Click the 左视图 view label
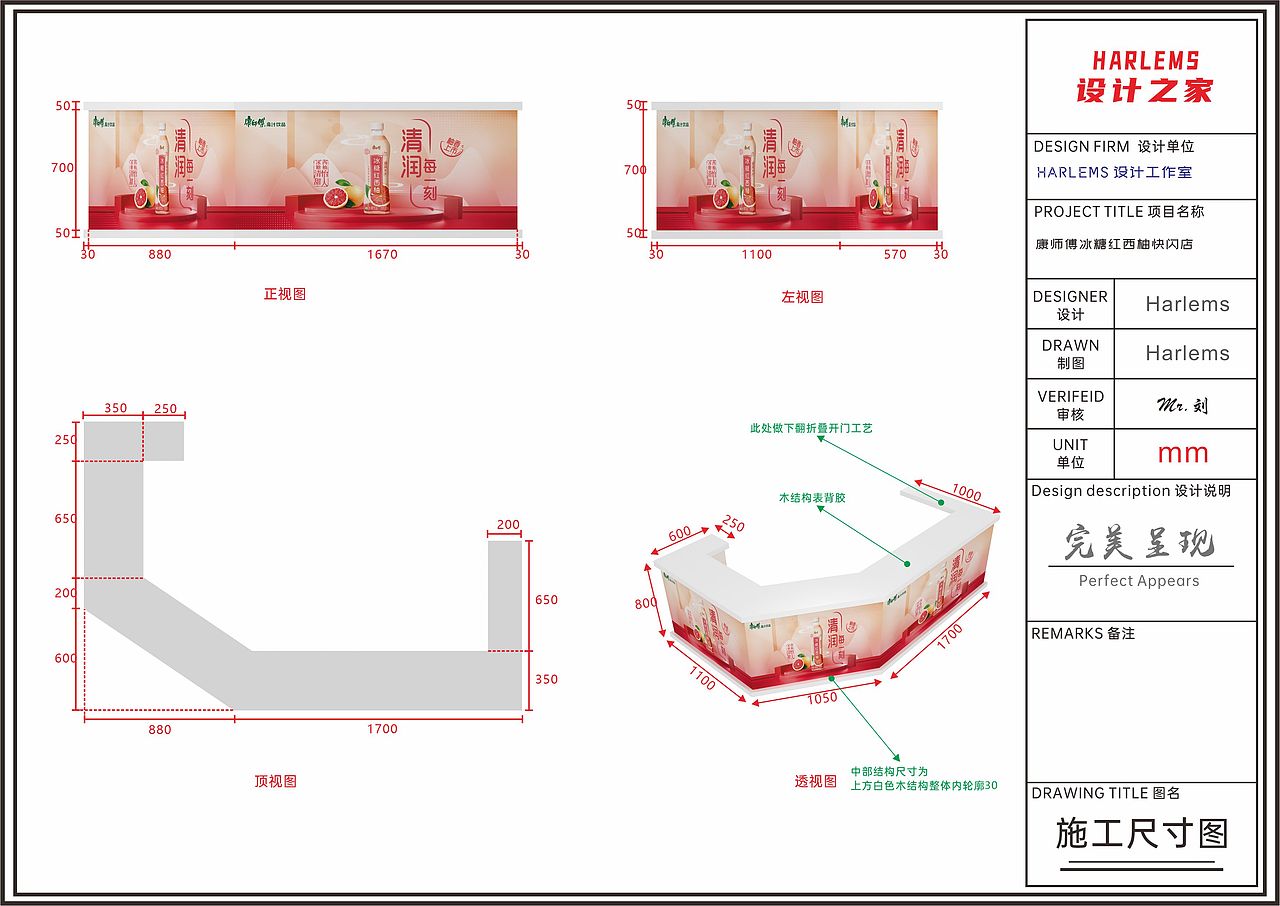This screenshot has width=1280, height=906. [802, 297]
